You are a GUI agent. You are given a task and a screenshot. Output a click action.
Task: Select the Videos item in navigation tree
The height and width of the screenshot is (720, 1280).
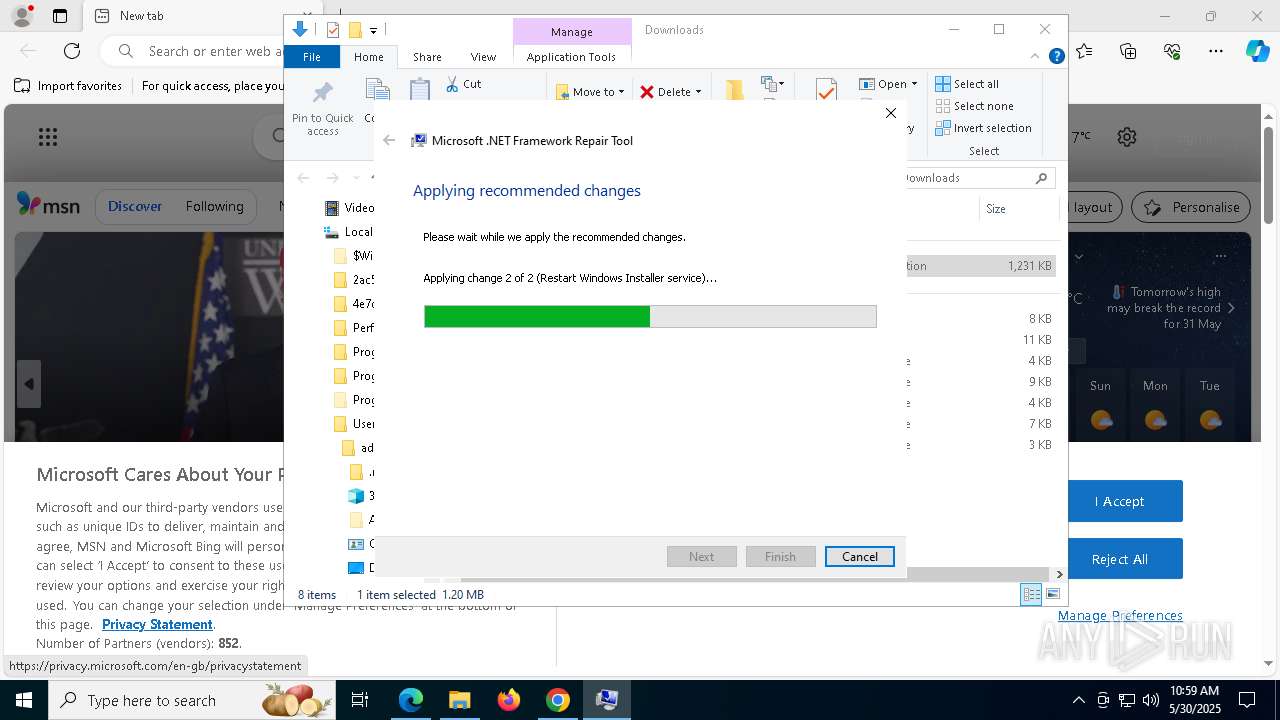[x=349, y=208]
